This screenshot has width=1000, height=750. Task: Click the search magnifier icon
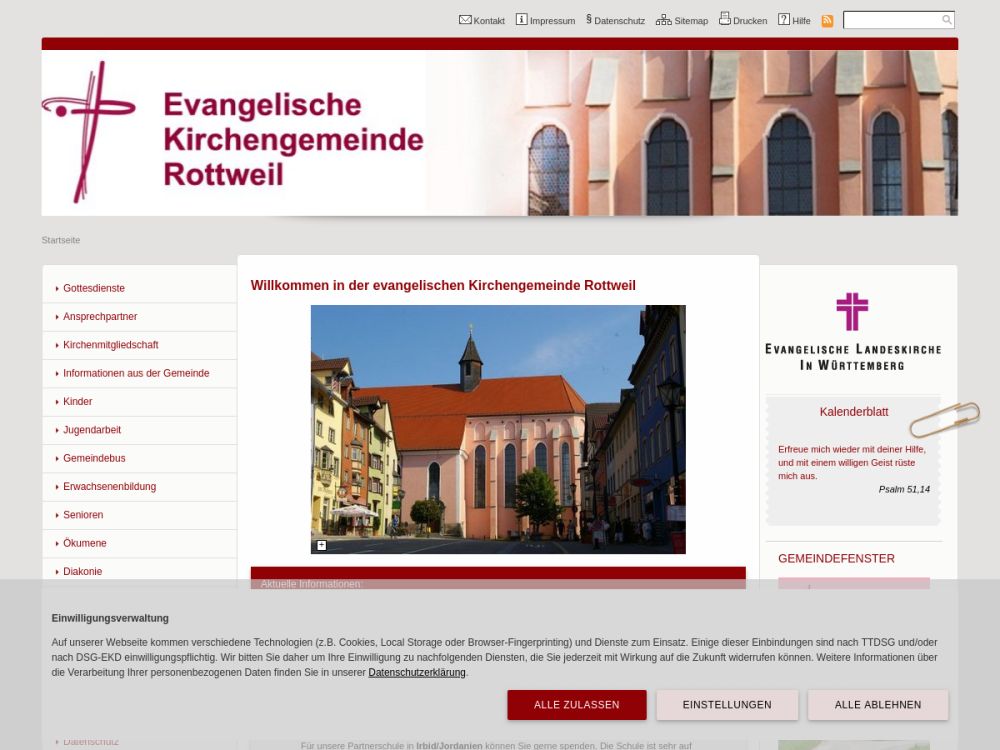coord(946,20)
